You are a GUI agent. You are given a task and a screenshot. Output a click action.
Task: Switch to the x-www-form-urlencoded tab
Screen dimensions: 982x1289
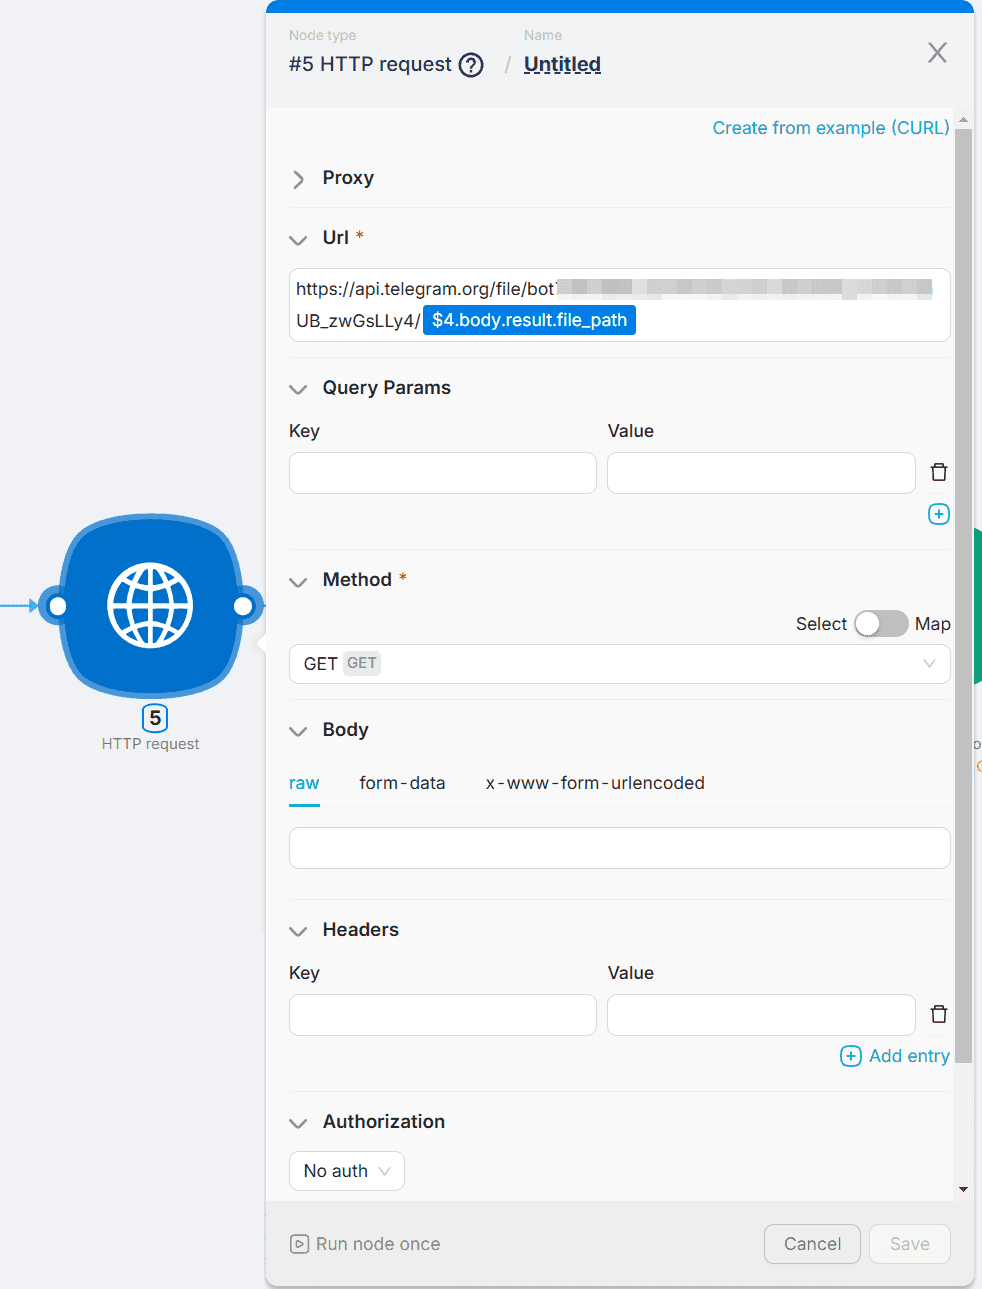click(594, 783)
